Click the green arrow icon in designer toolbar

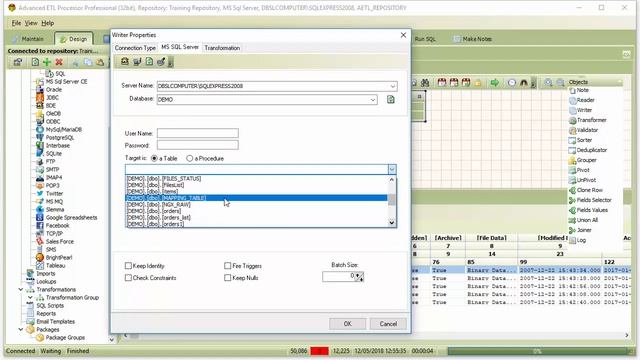click(x=495, y=83)
